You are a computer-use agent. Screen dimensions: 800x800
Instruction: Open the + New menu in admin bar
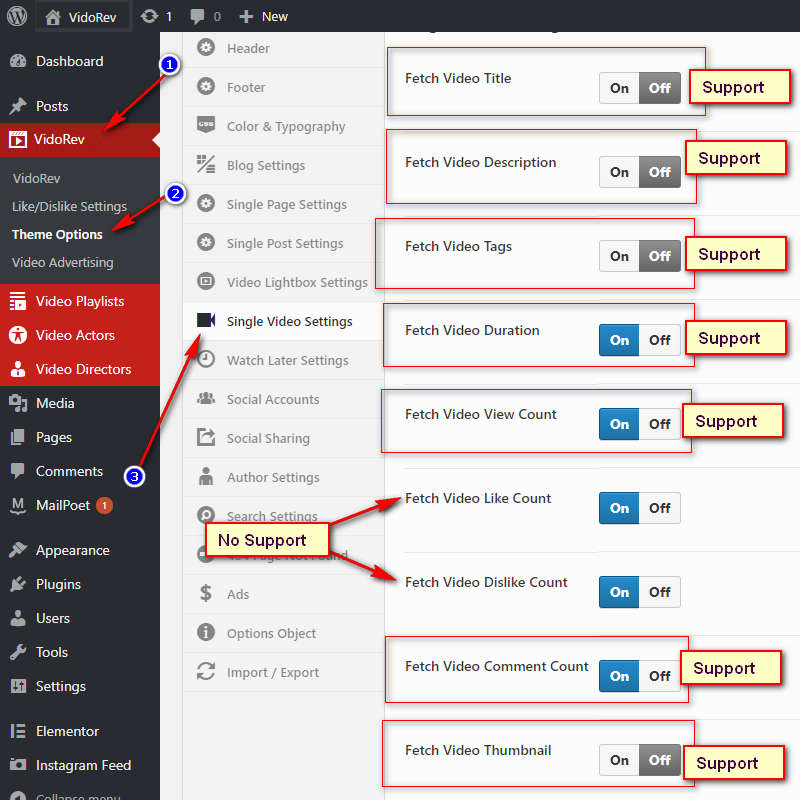click(x=264, y=16)
